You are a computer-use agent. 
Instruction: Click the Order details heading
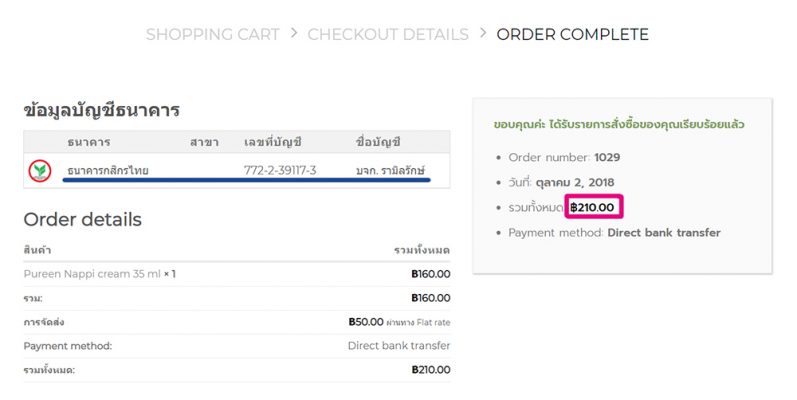(x=82, y=219)
